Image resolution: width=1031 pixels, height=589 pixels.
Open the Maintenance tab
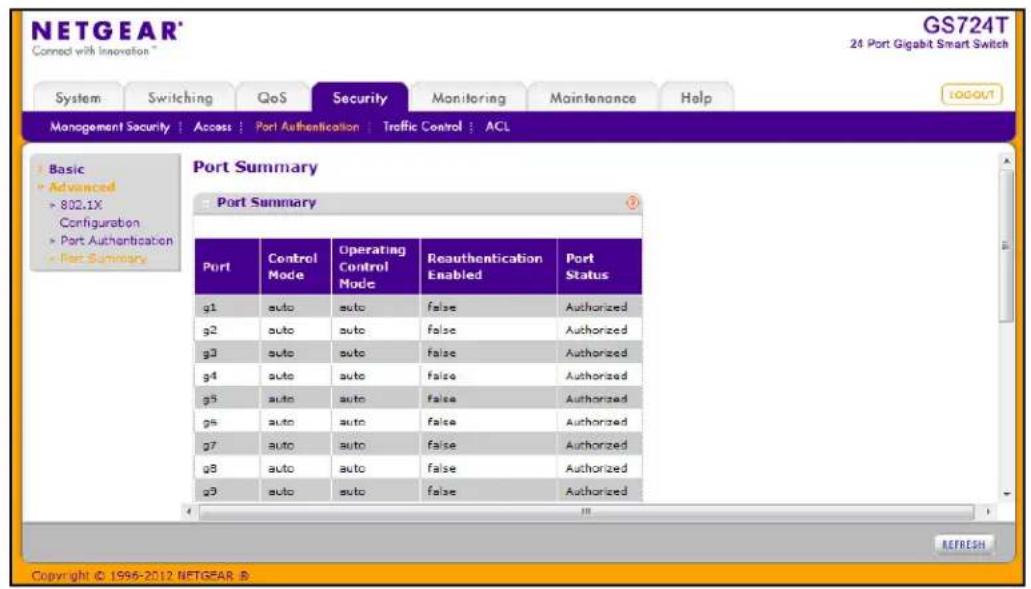coord(593,98)
